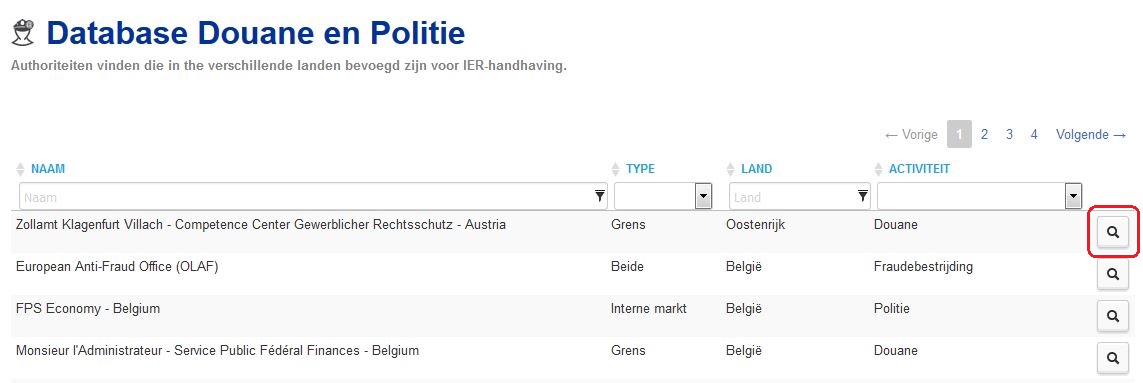View details of European Anti-Fraud Office (OLAF)
1143x383 pixels.
[1112, 274]
